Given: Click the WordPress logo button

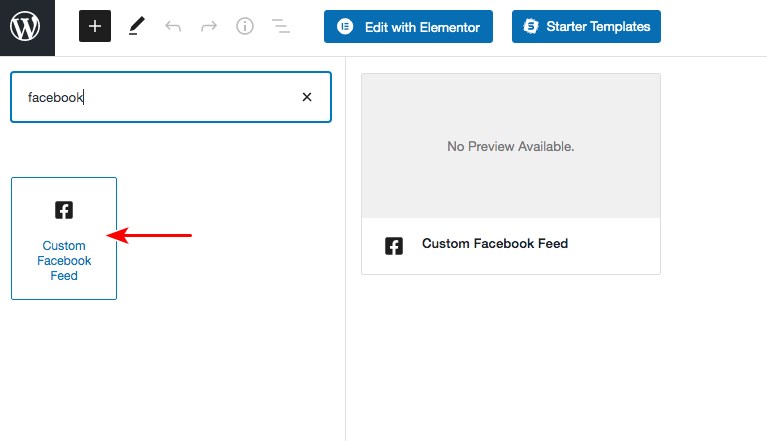Looking at the screenshot, I should point(27,27).
